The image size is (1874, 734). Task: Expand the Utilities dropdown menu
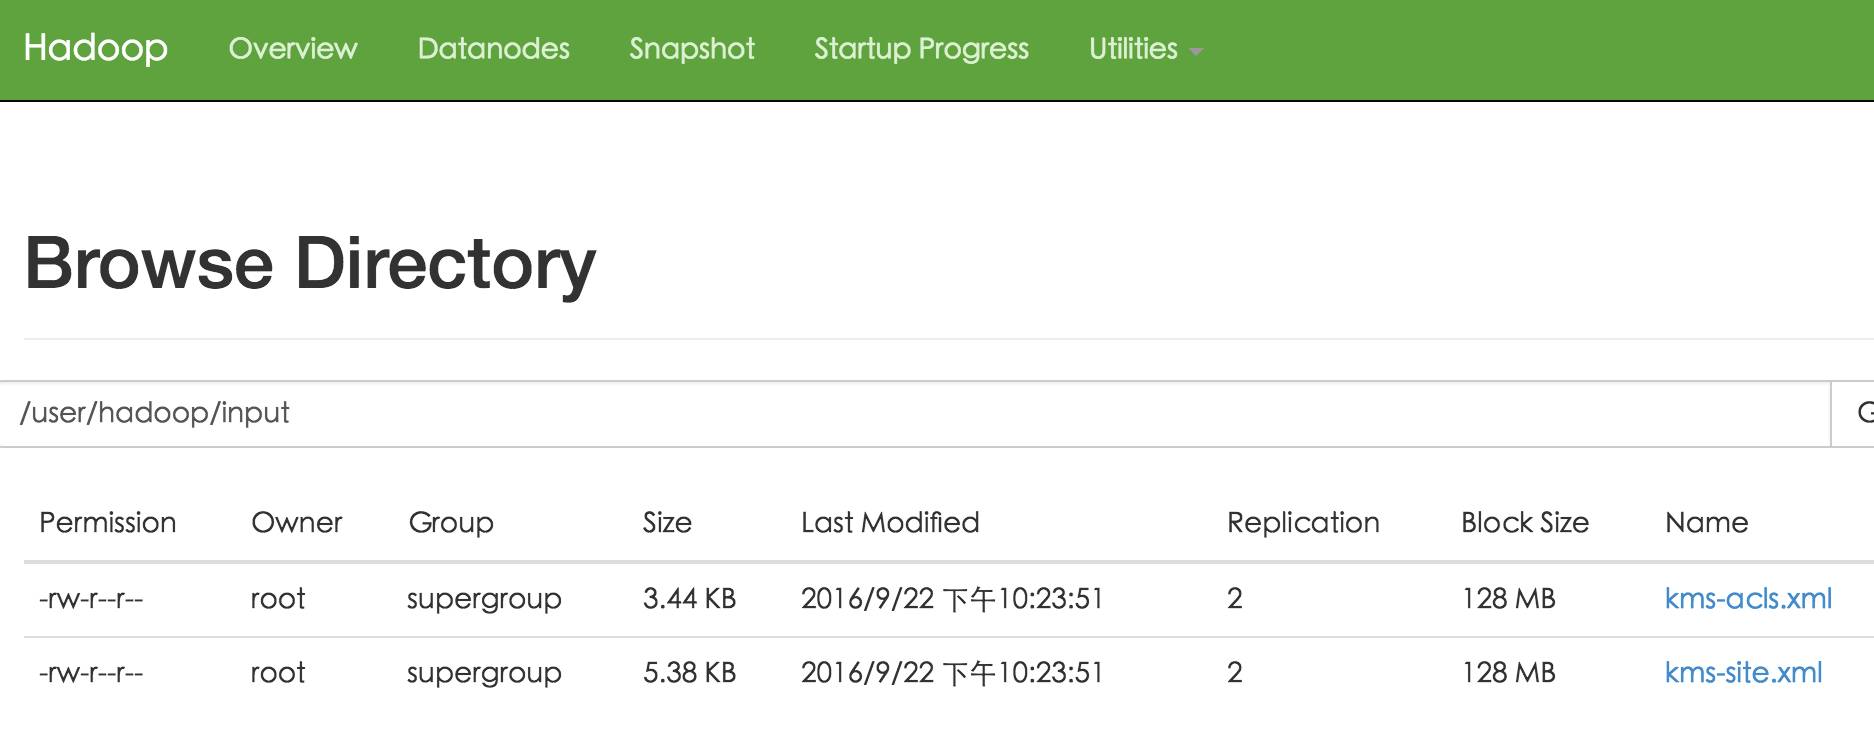[x=1144, y=49]
